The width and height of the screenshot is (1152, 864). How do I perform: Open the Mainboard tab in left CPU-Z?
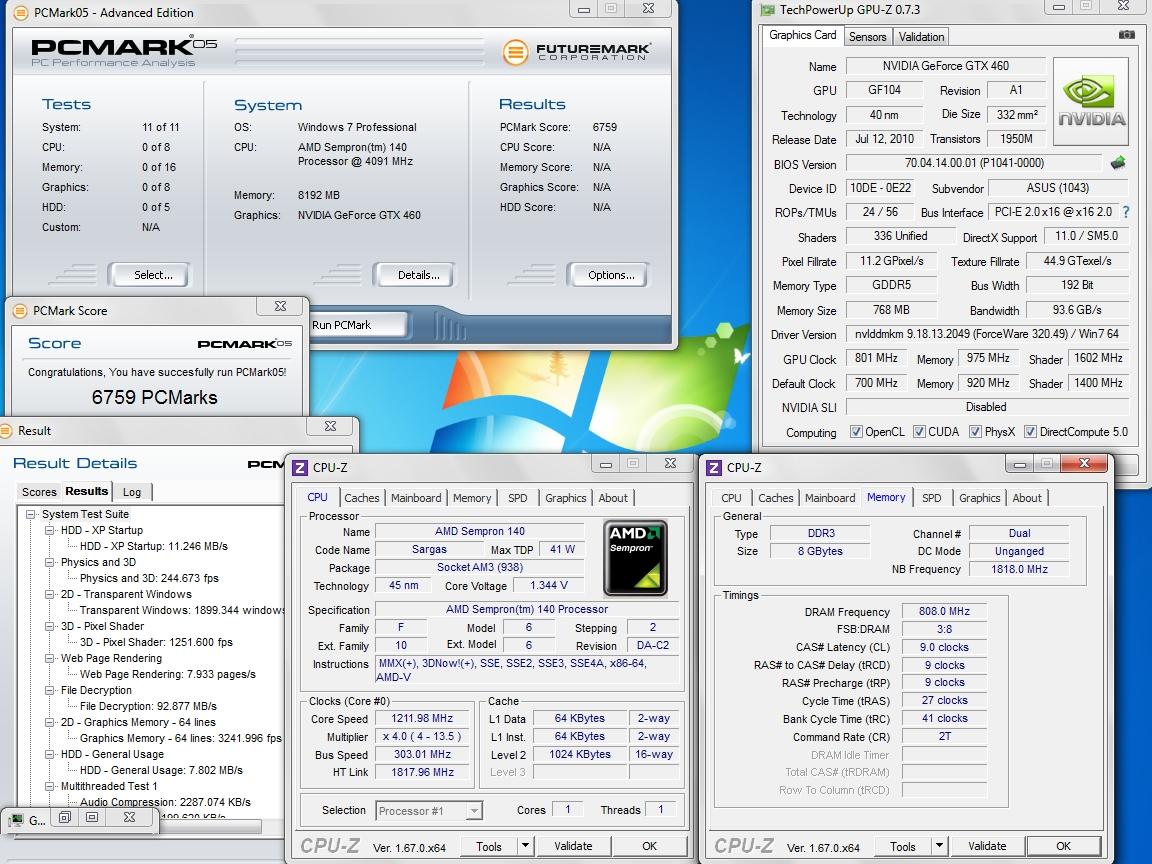(x=416, y=498)
